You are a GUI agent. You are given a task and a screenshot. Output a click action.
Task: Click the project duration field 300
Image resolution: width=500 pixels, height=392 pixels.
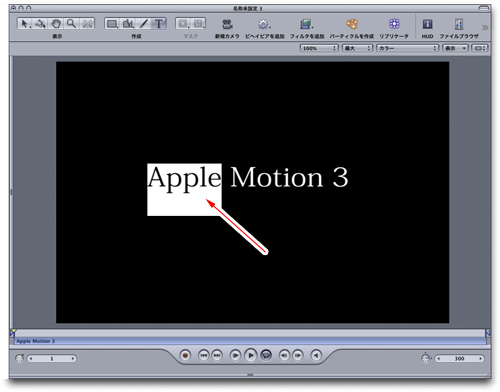pyautogui.click(x=459, y=359)
